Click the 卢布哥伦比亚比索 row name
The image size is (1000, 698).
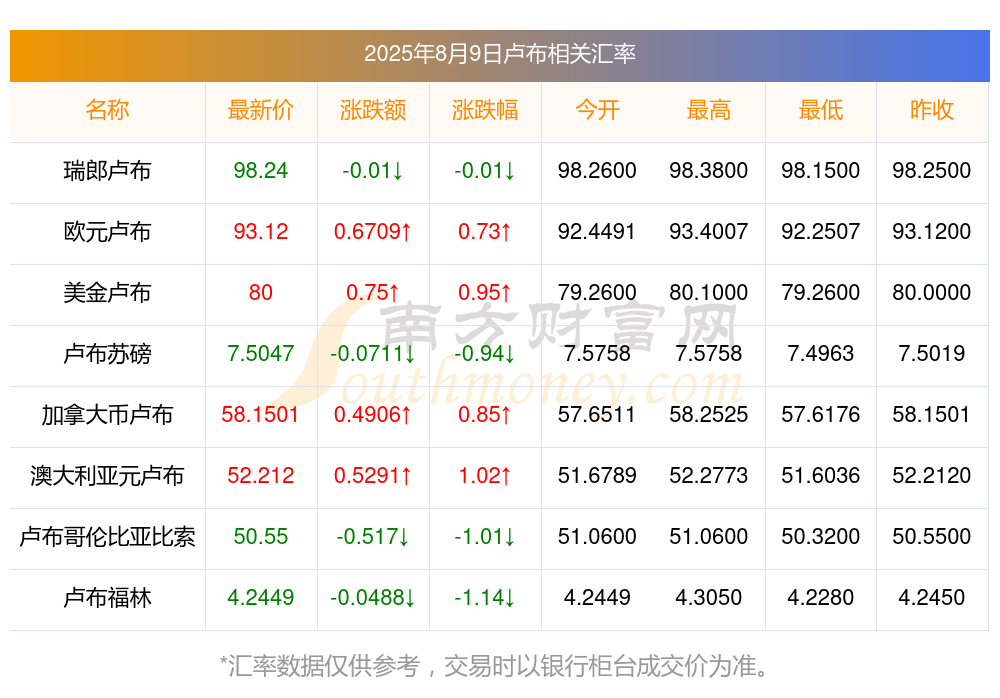coord(107,536)
